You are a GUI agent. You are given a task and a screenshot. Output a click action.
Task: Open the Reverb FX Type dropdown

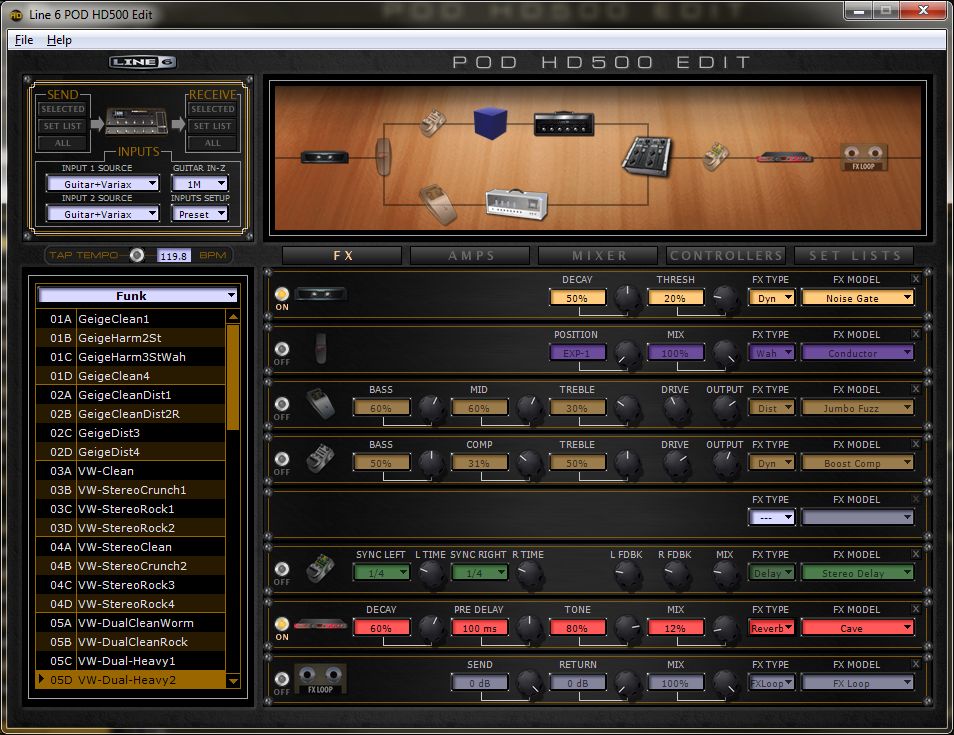click(771, 628)
